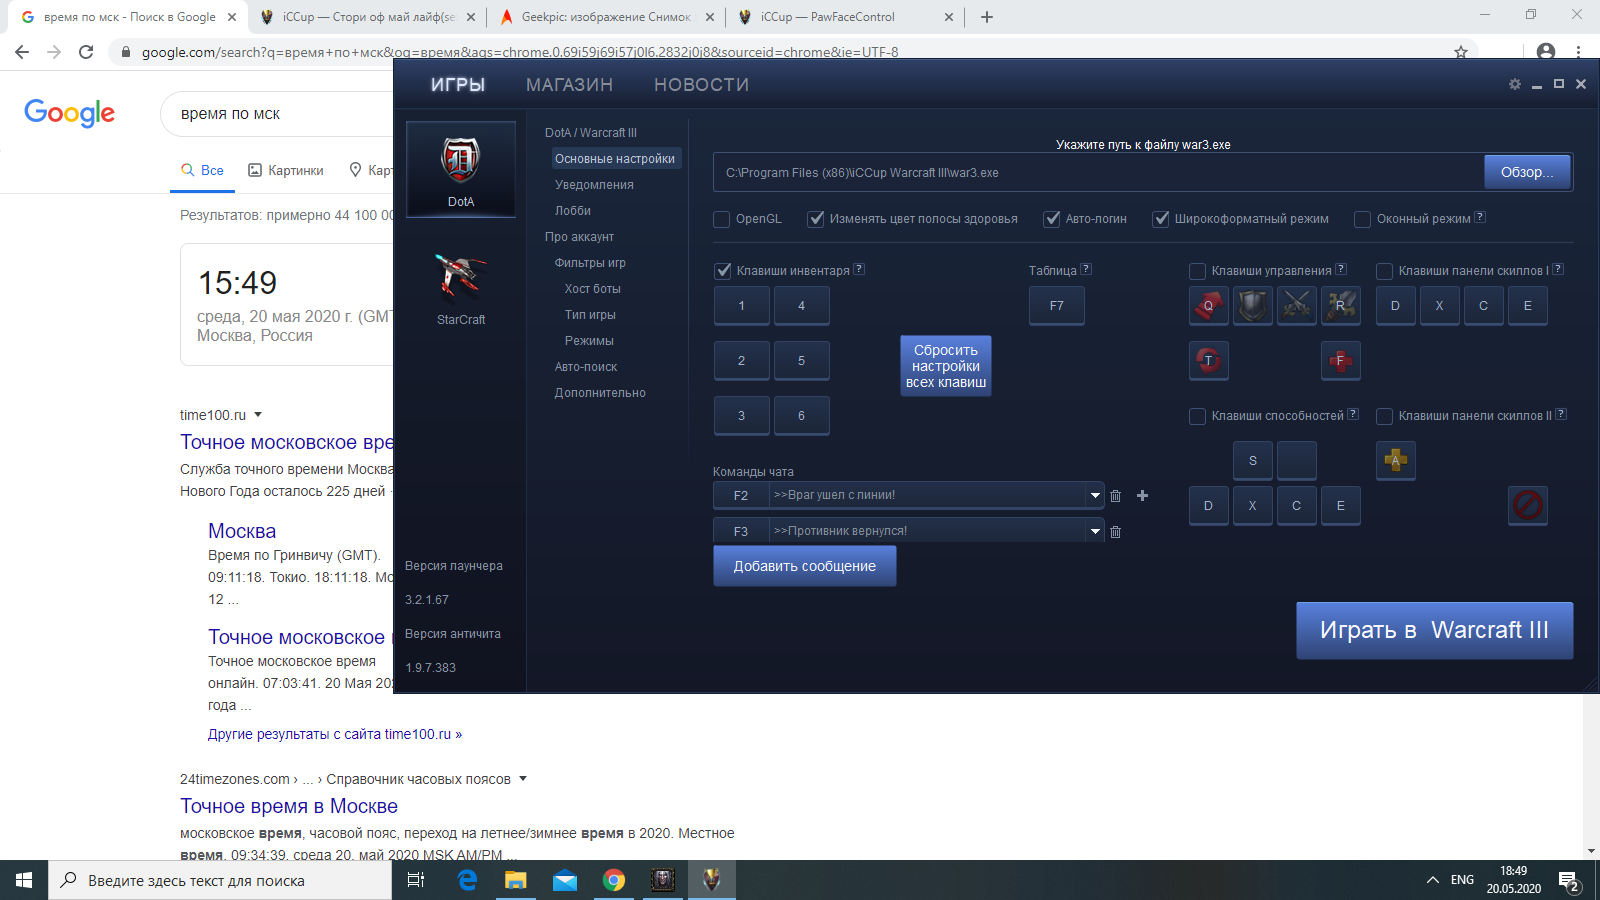Click the shield hold-position key icon

pos(1253,306)
